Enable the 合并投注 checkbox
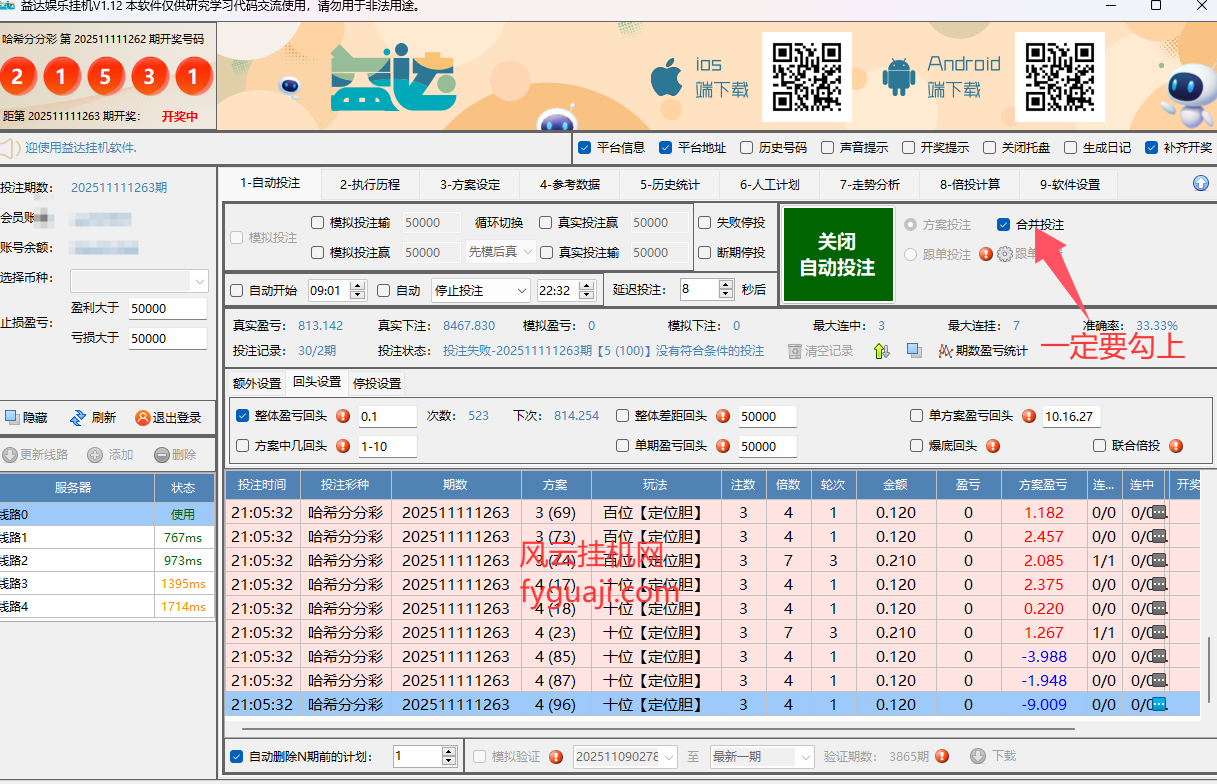 click(1002, 224)
